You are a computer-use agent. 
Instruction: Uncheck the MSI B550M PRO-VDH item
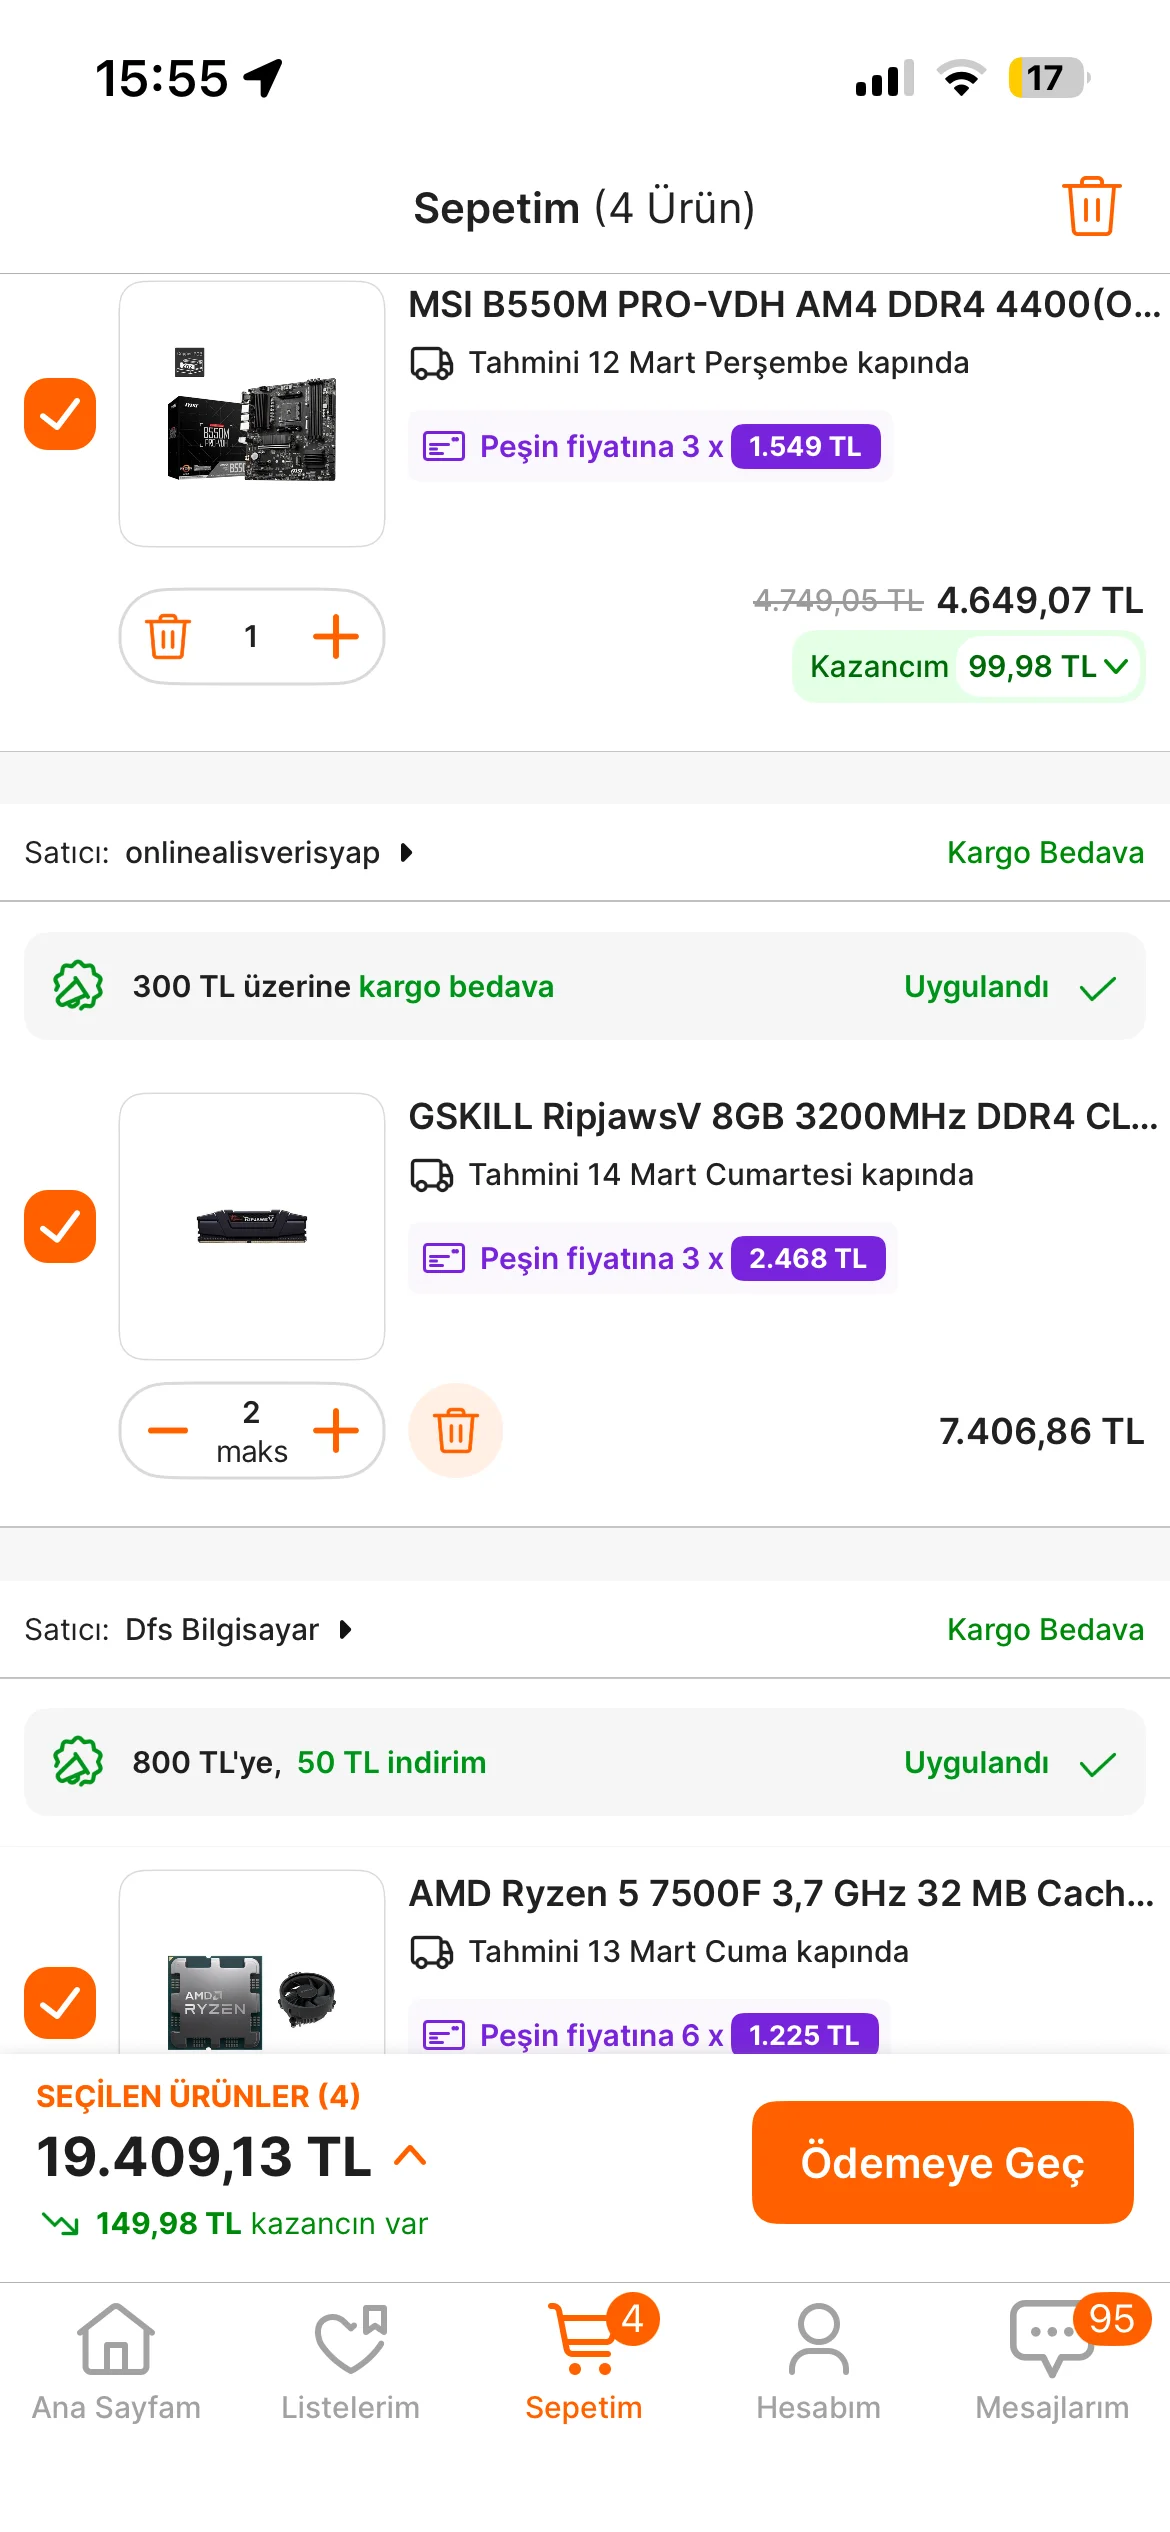[x=60, y=414]
